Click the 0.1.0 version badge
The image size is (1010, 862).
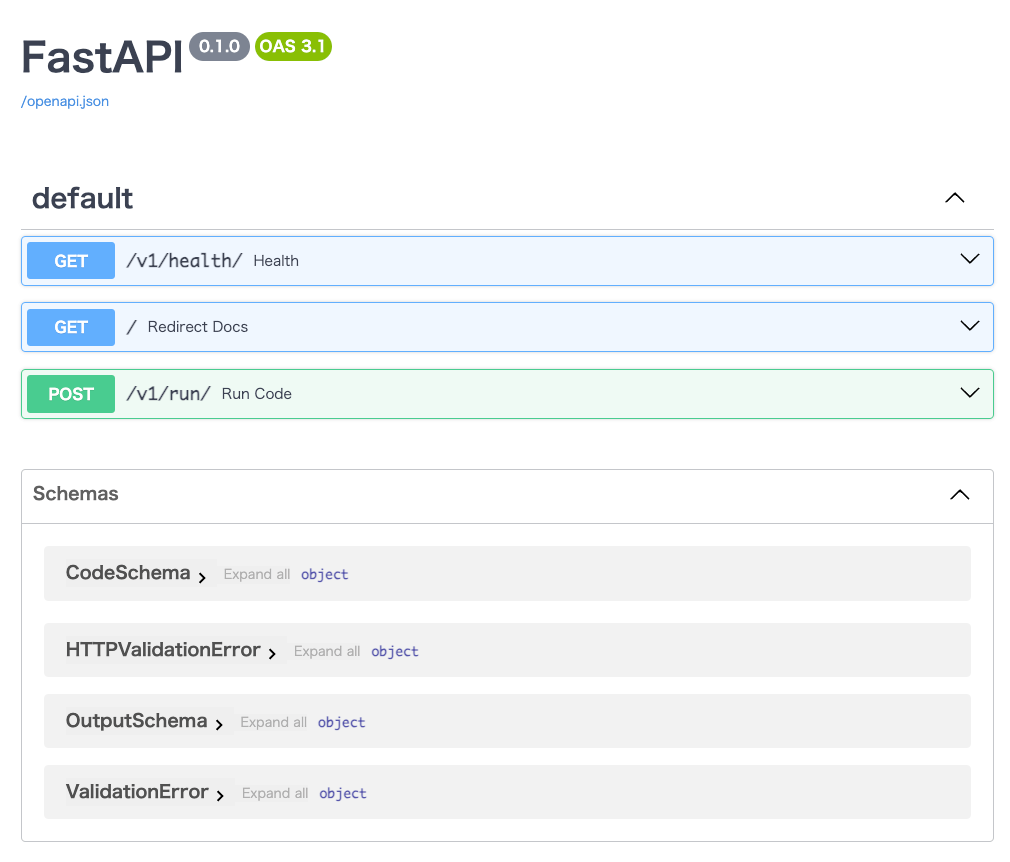pos(219,46)
